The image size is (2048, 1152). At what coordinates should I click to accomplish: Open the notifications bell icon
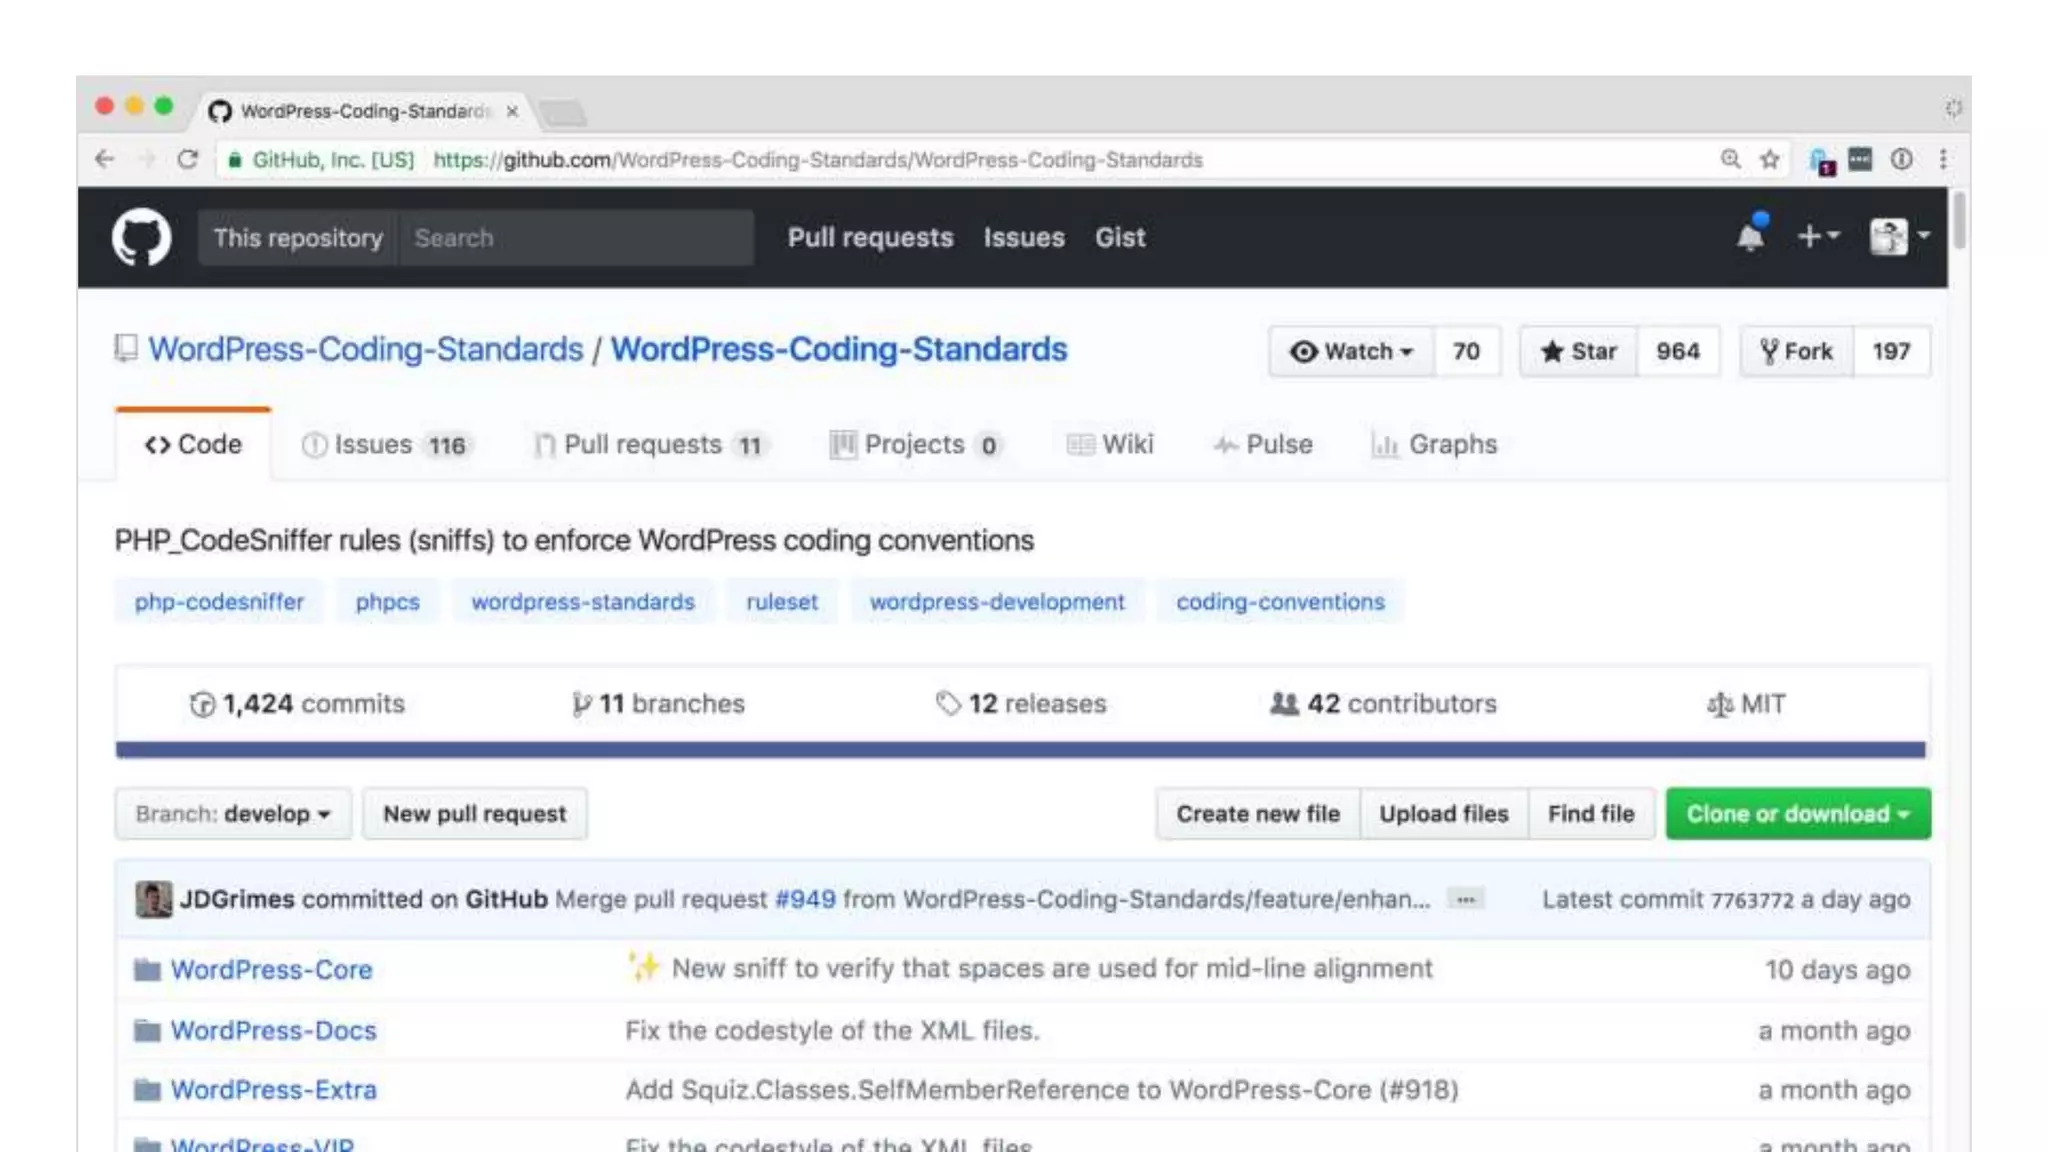pyautogui.click(x=1750, y=237)
